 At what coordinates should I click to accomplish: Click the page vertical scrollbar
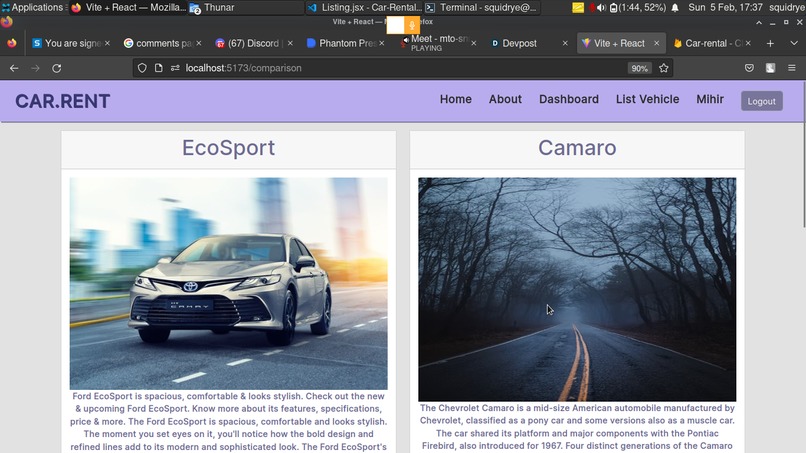coord(803,154)
